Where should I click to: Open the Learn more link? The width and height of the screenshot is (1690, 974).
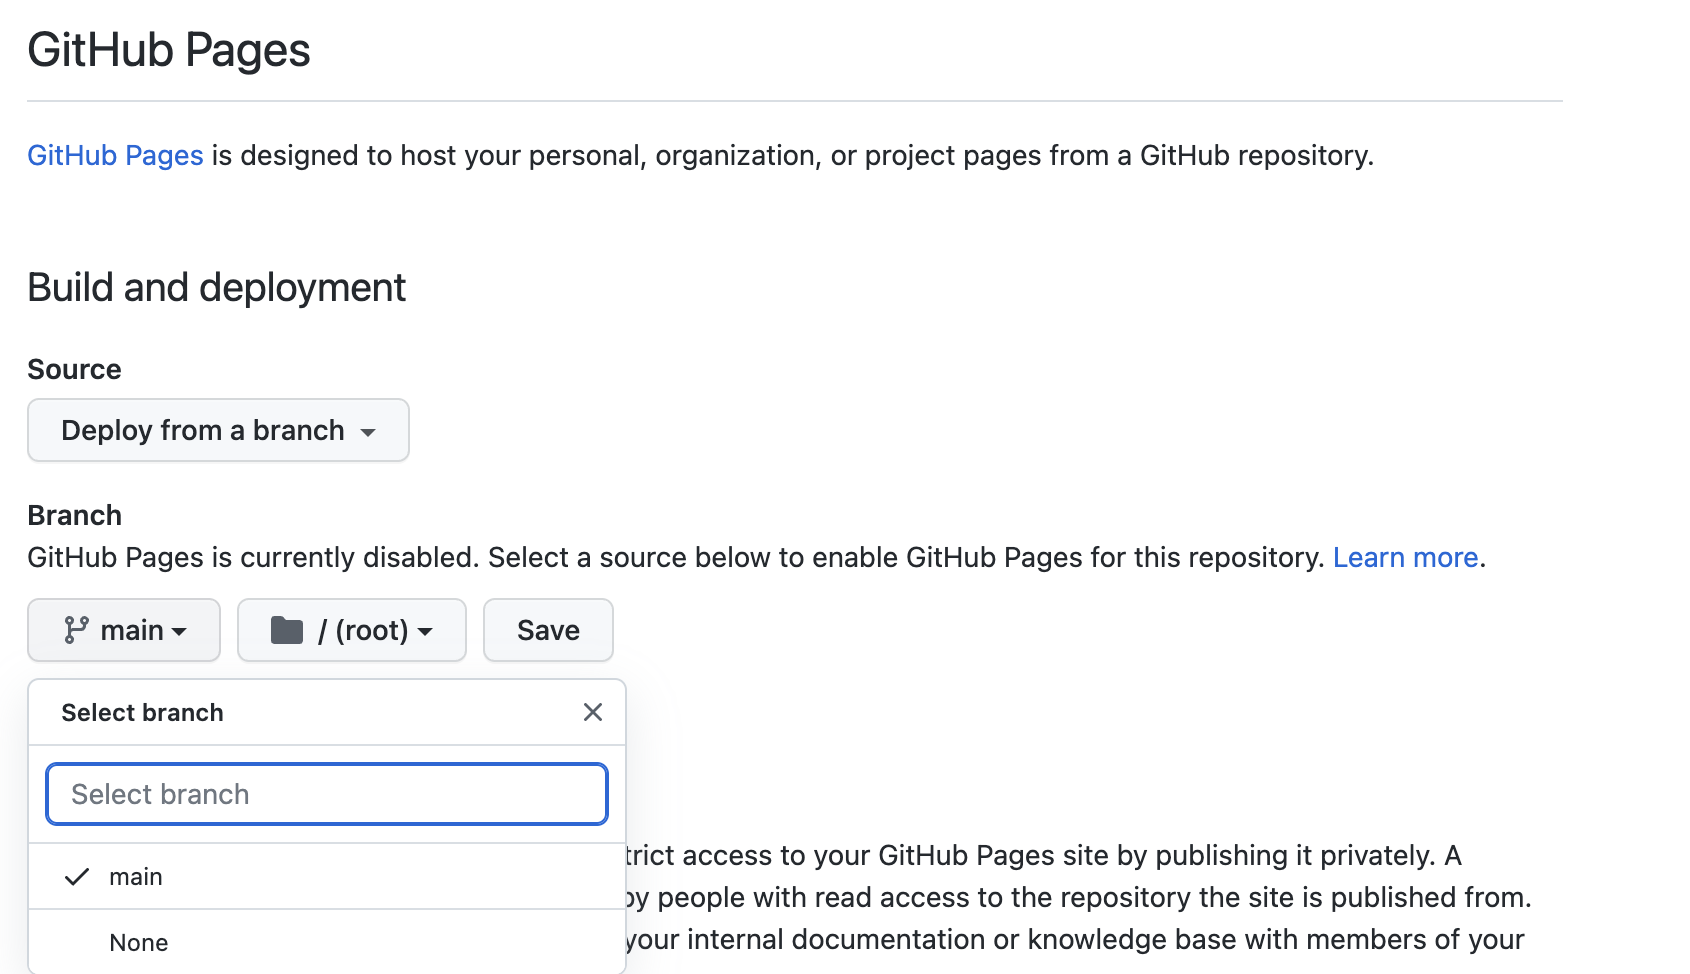(x=1405, y=557)
